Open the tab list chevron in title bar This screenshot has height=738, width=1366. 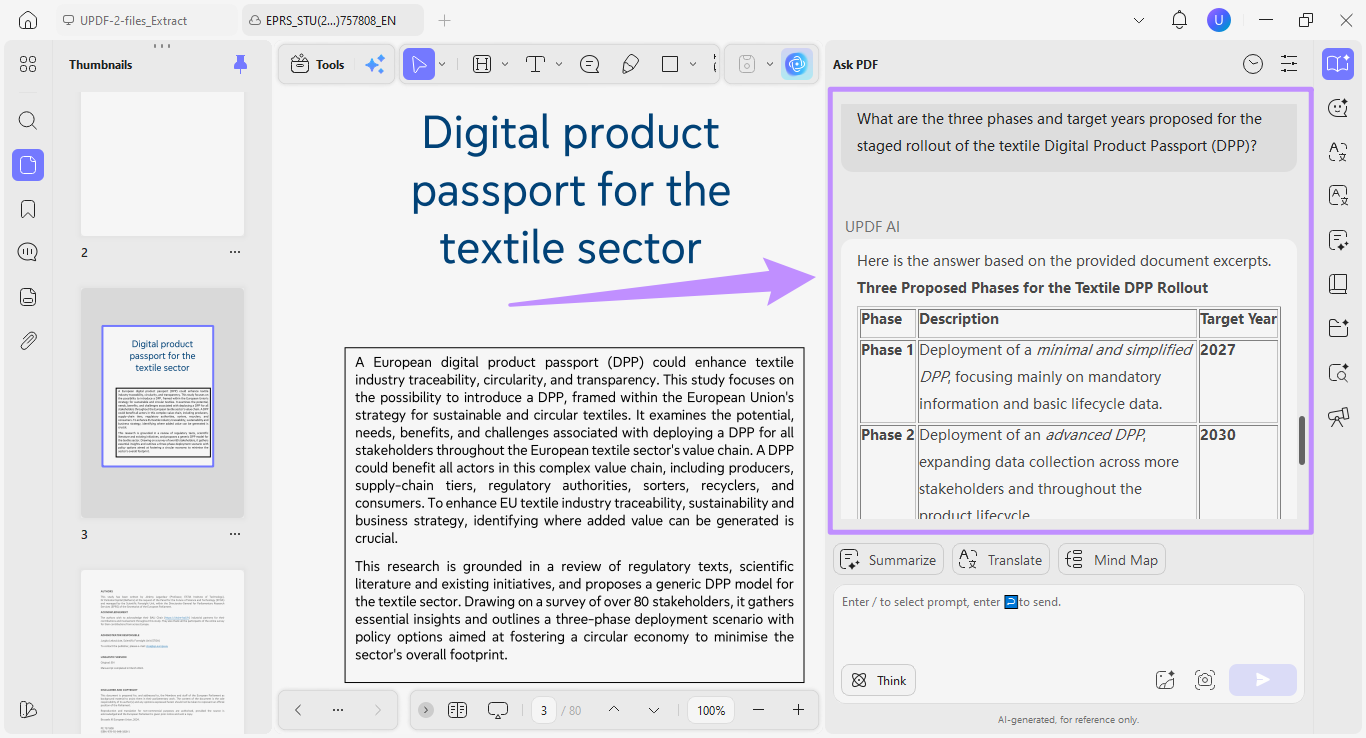[1139, 20]
